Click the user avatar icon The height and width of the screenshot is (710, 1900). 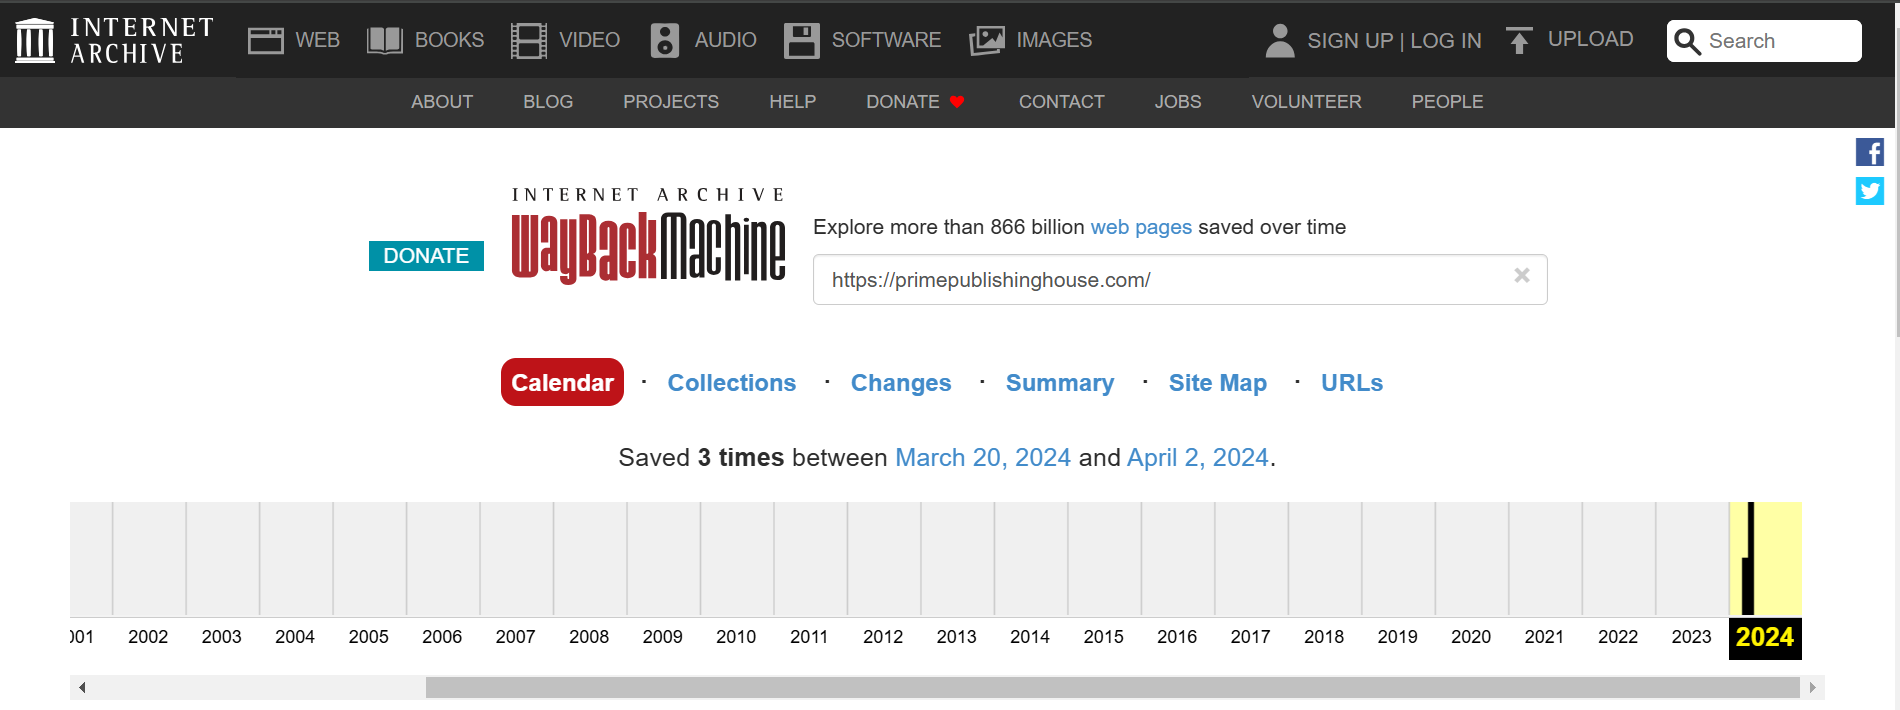tap(1280, 40)
